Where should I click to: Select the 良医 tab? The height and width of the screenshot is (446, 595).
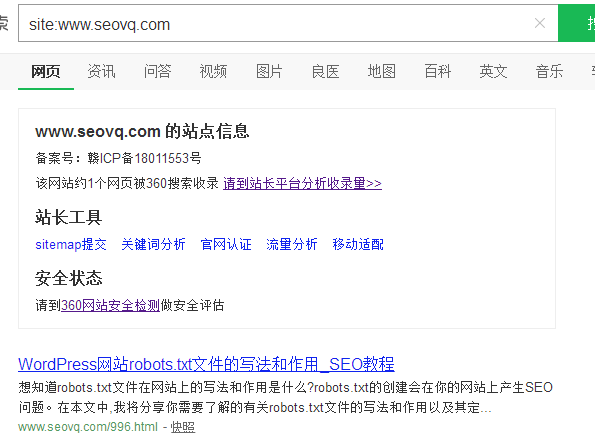tap(325, 71)
